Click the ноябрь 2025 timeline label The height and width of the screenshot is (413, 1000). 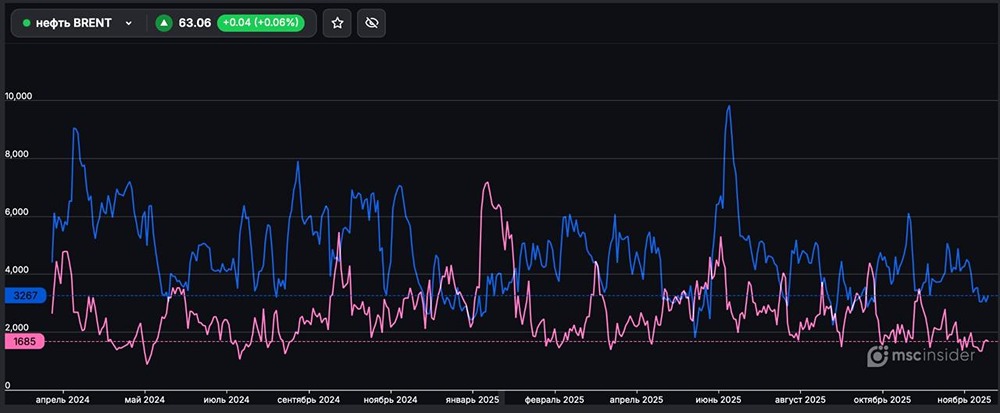(961, 400)
